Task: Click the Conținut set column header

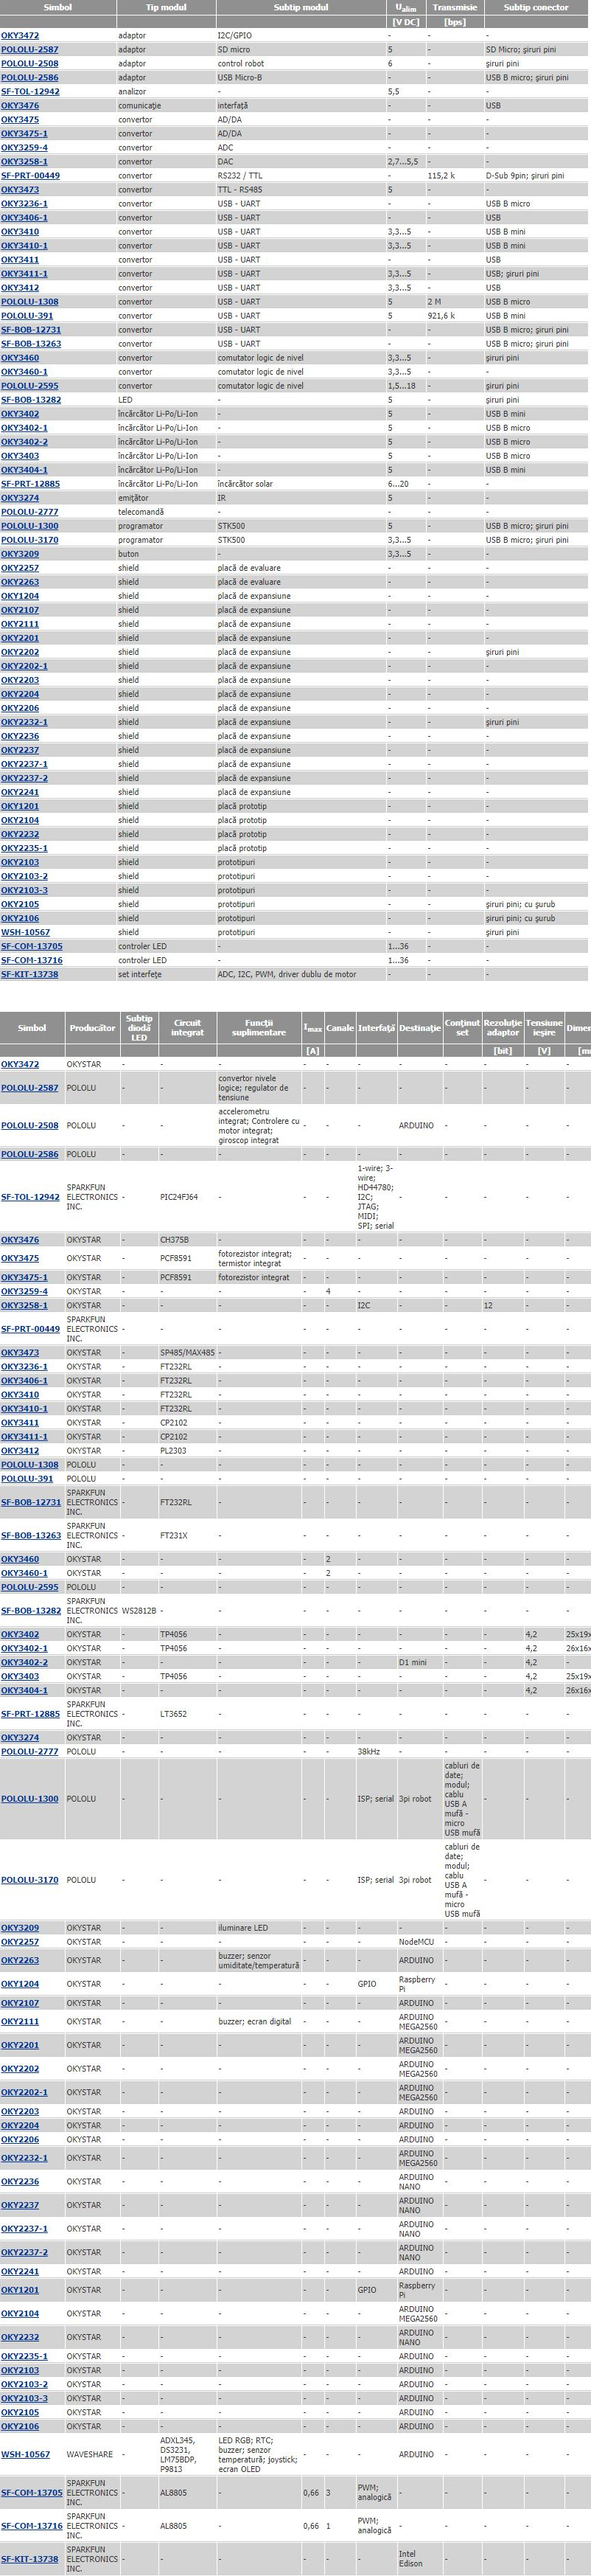Action: 463,1028
